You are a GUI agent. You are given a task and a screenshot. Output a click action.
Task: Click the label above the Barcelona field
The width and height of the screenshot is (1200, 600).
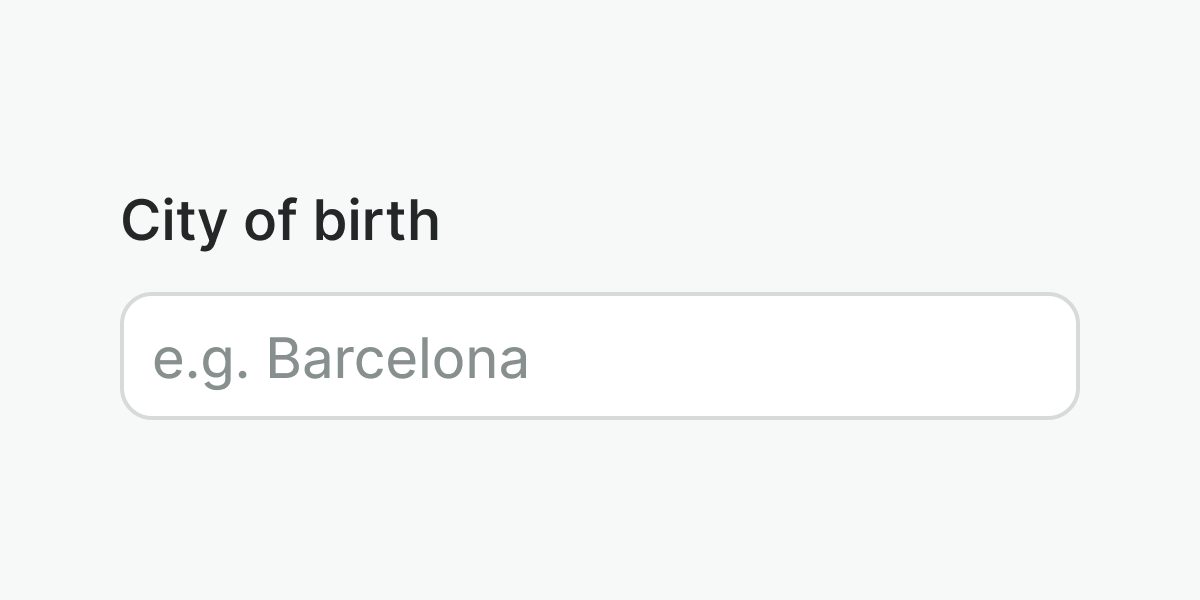point(280,221)
